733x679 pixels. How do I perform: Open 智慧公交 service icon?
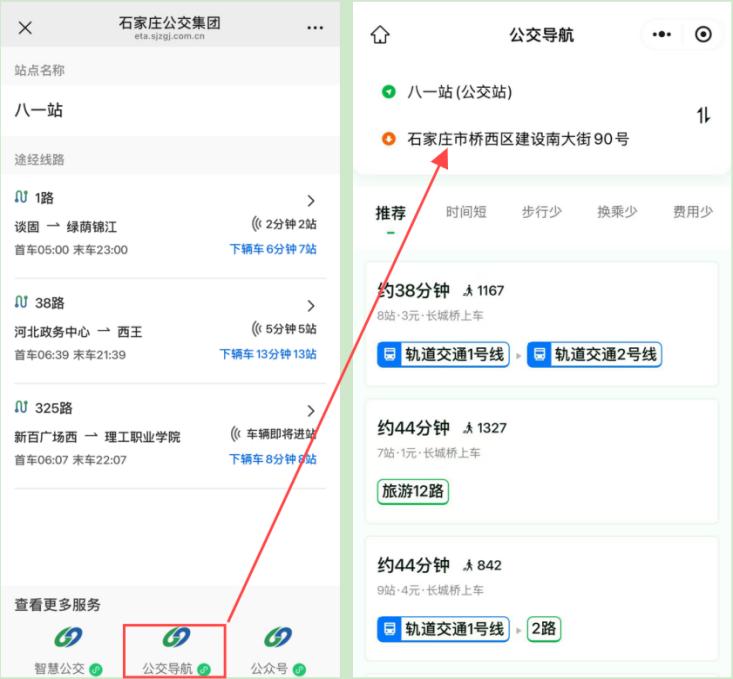[68, 637]
